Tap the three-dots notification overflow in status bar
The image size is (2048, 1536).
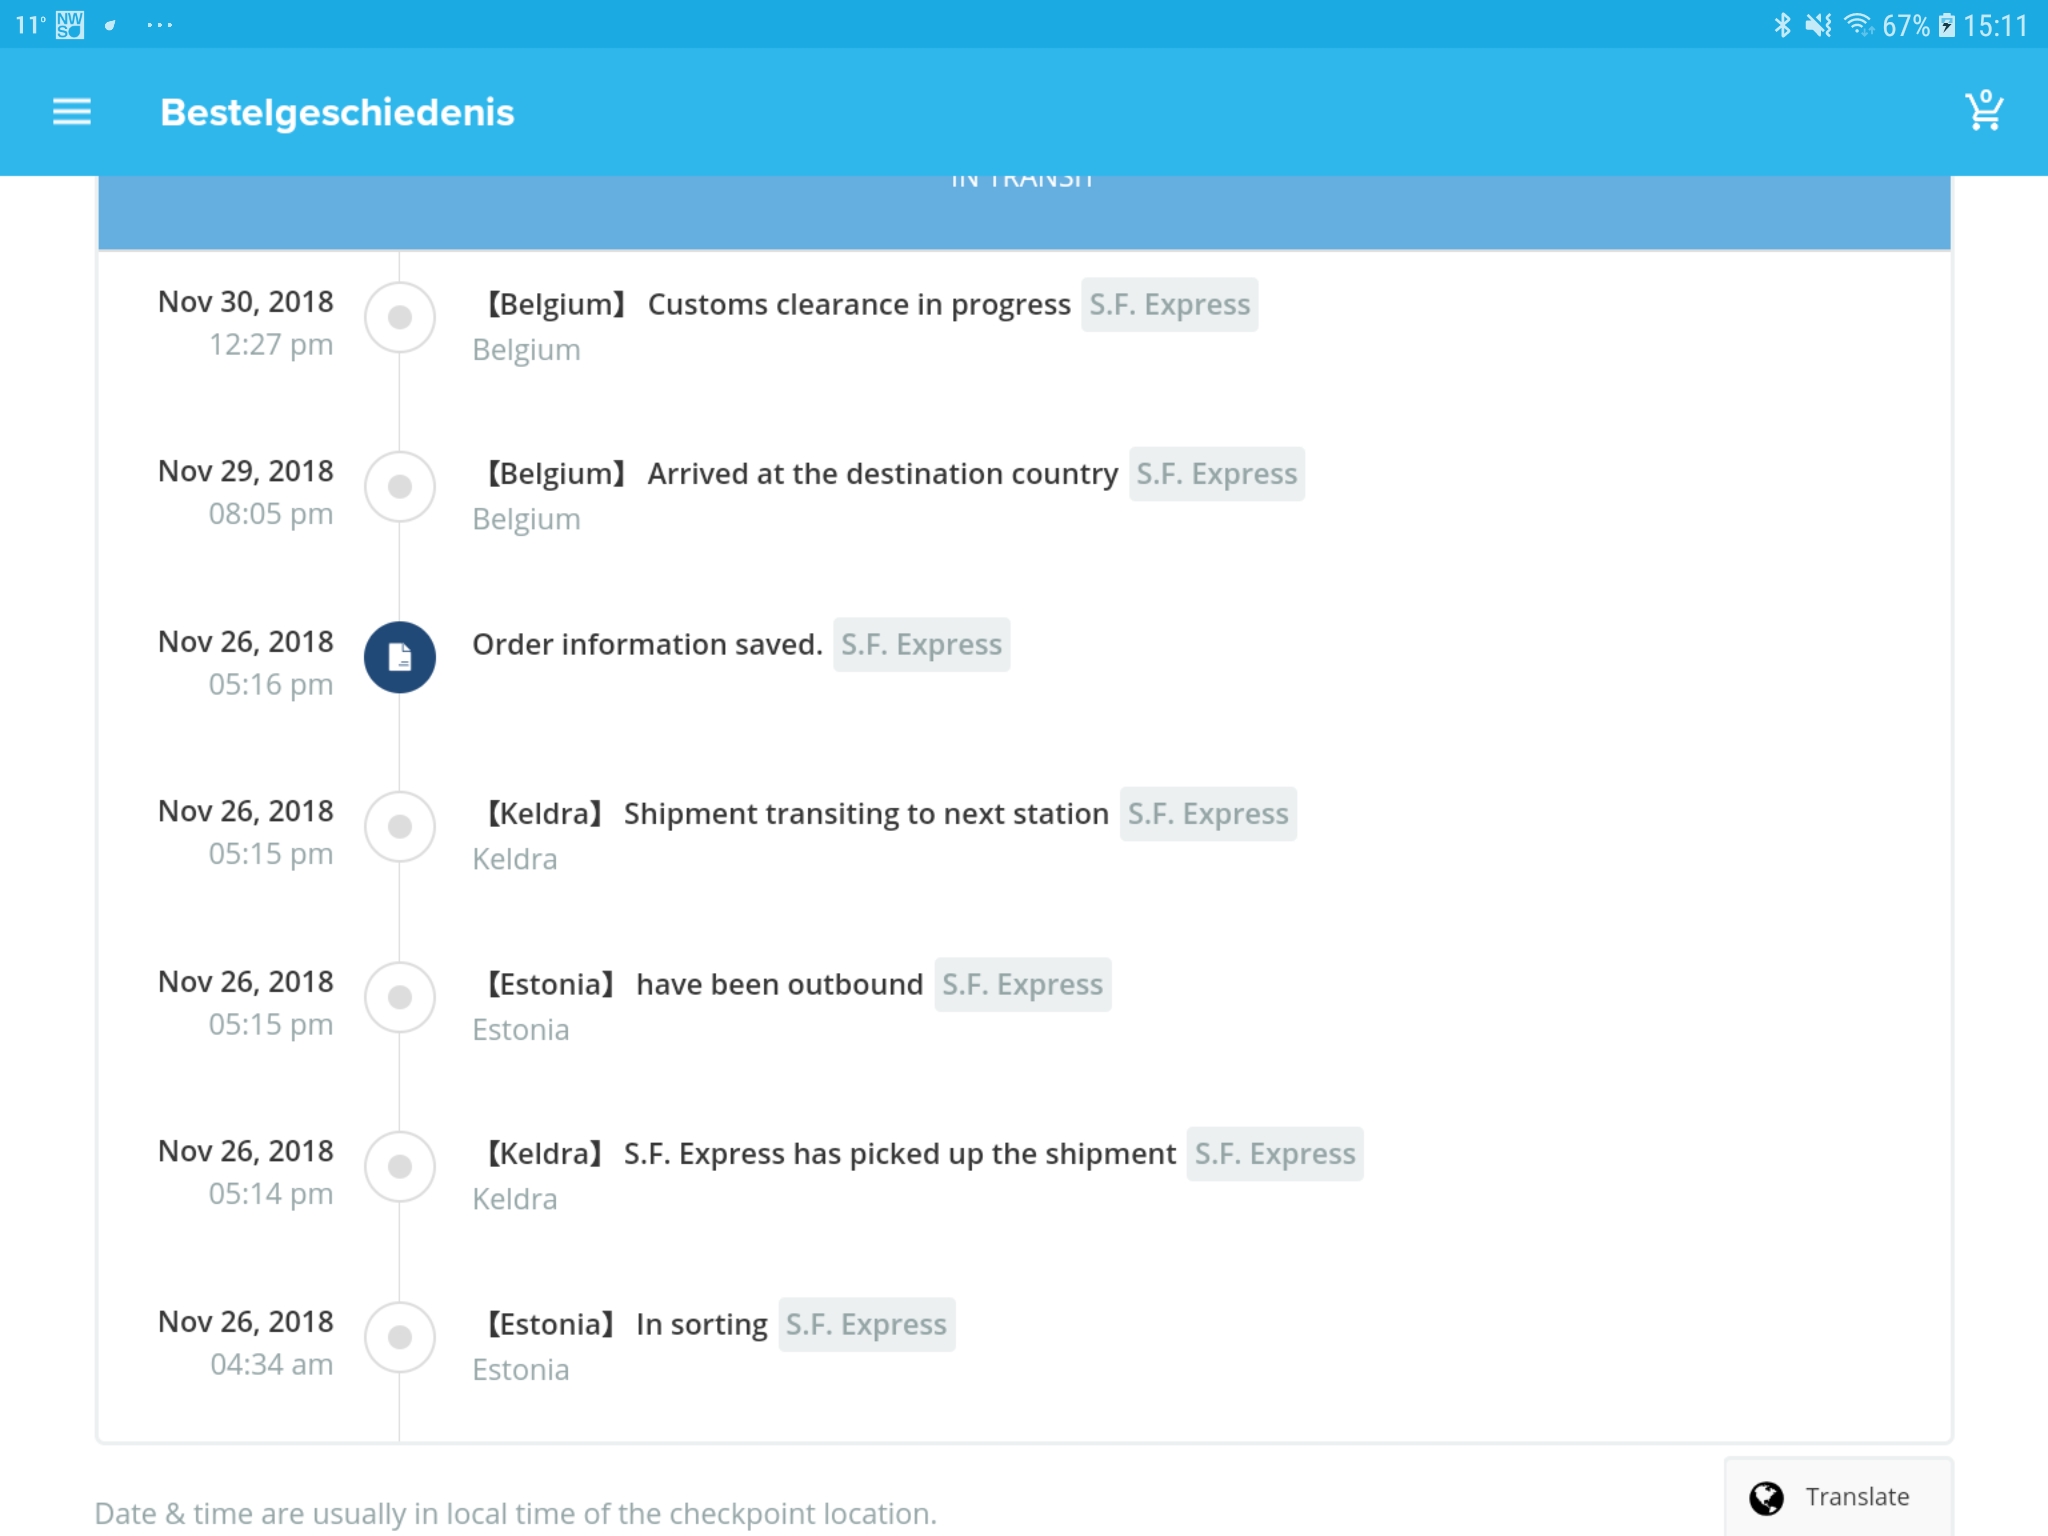(x=159, y=25)
